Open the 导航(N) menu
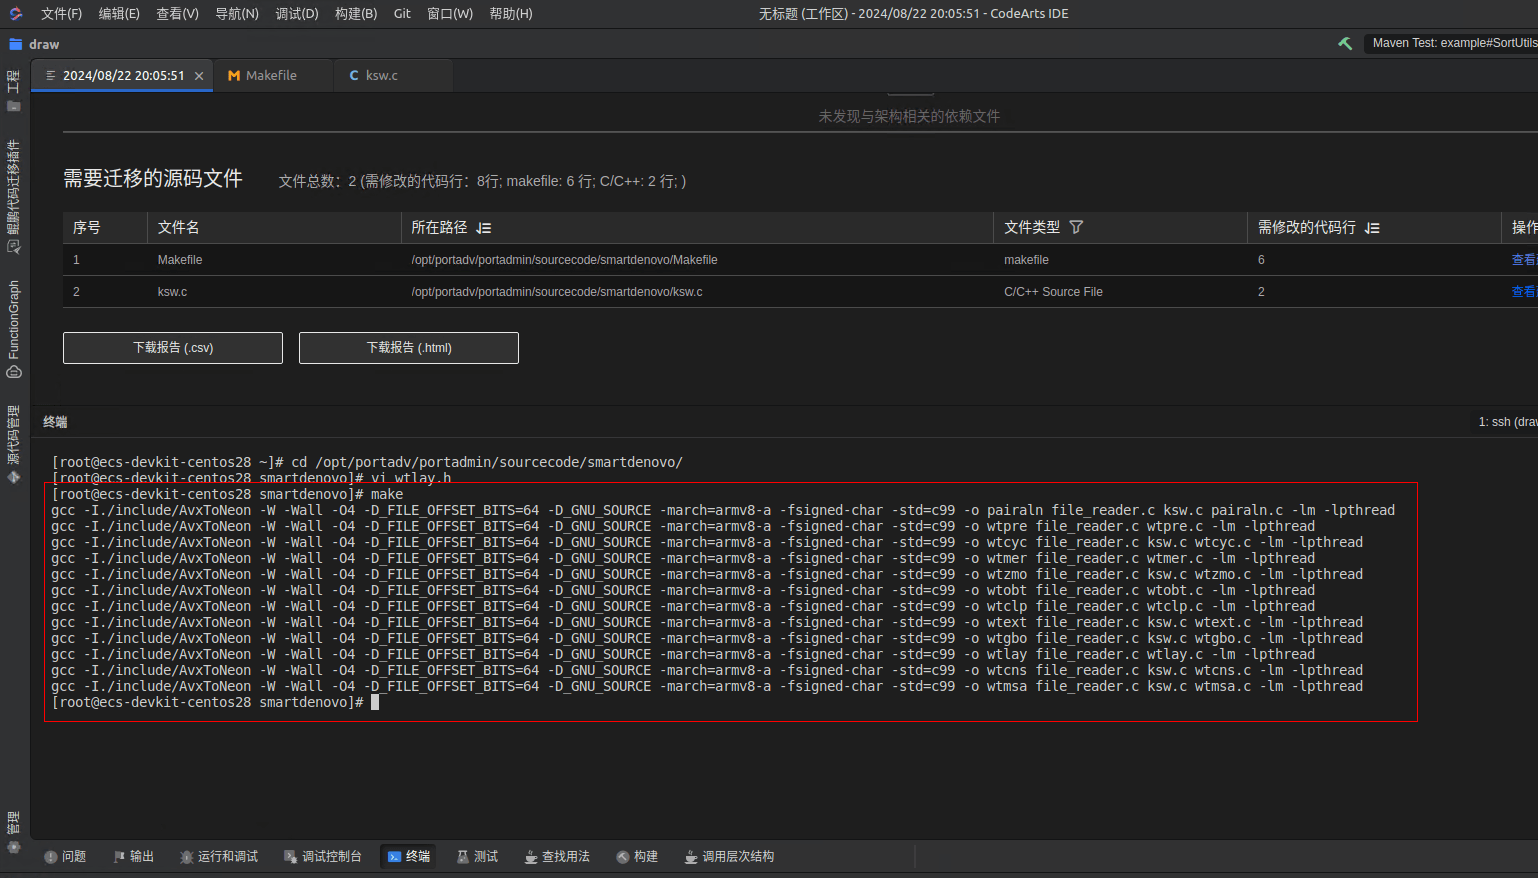 [237, 14]
